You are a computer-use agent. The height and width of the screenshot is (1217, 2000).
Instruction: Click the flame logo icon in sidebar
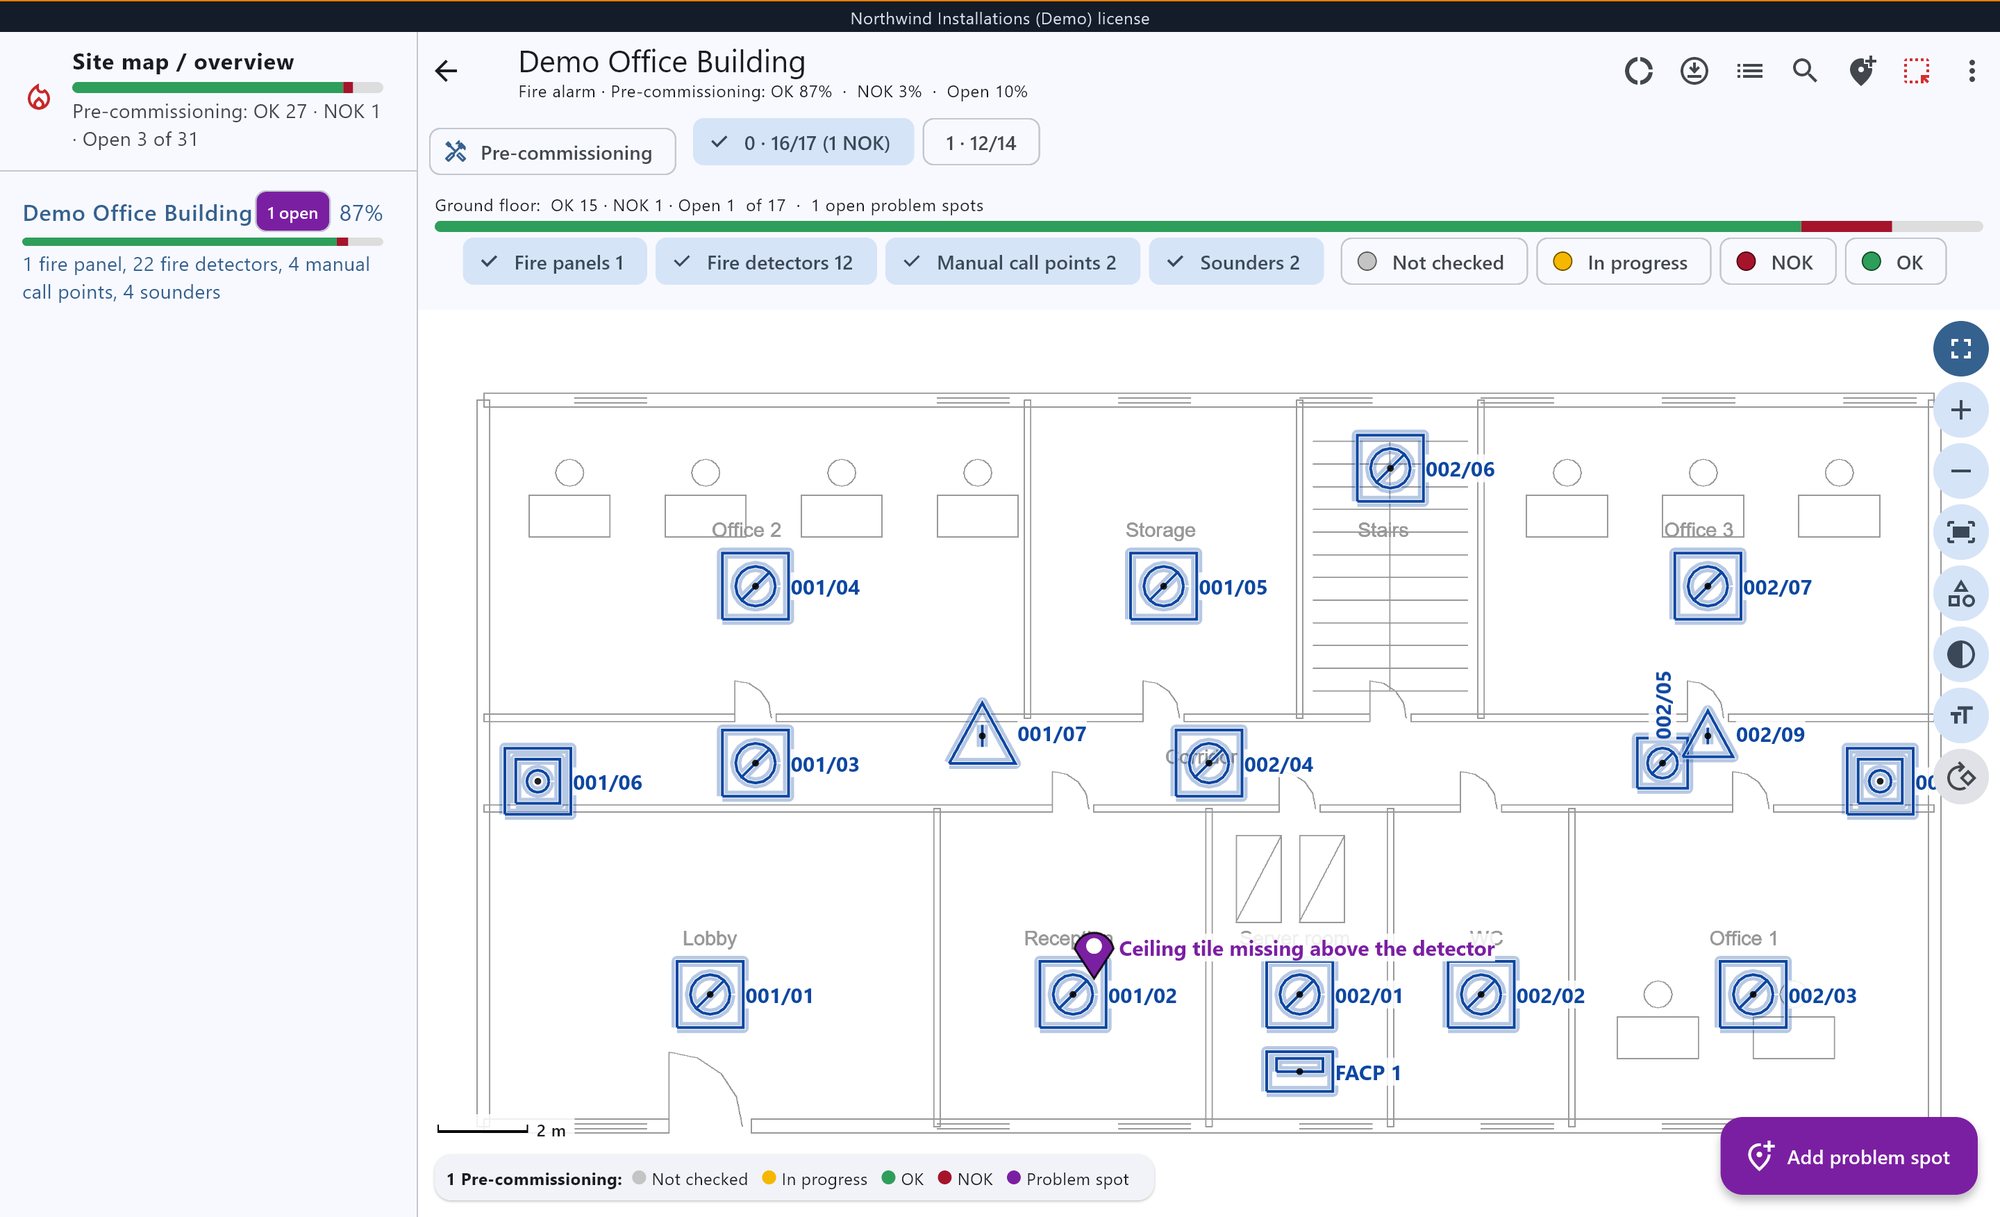39,97
